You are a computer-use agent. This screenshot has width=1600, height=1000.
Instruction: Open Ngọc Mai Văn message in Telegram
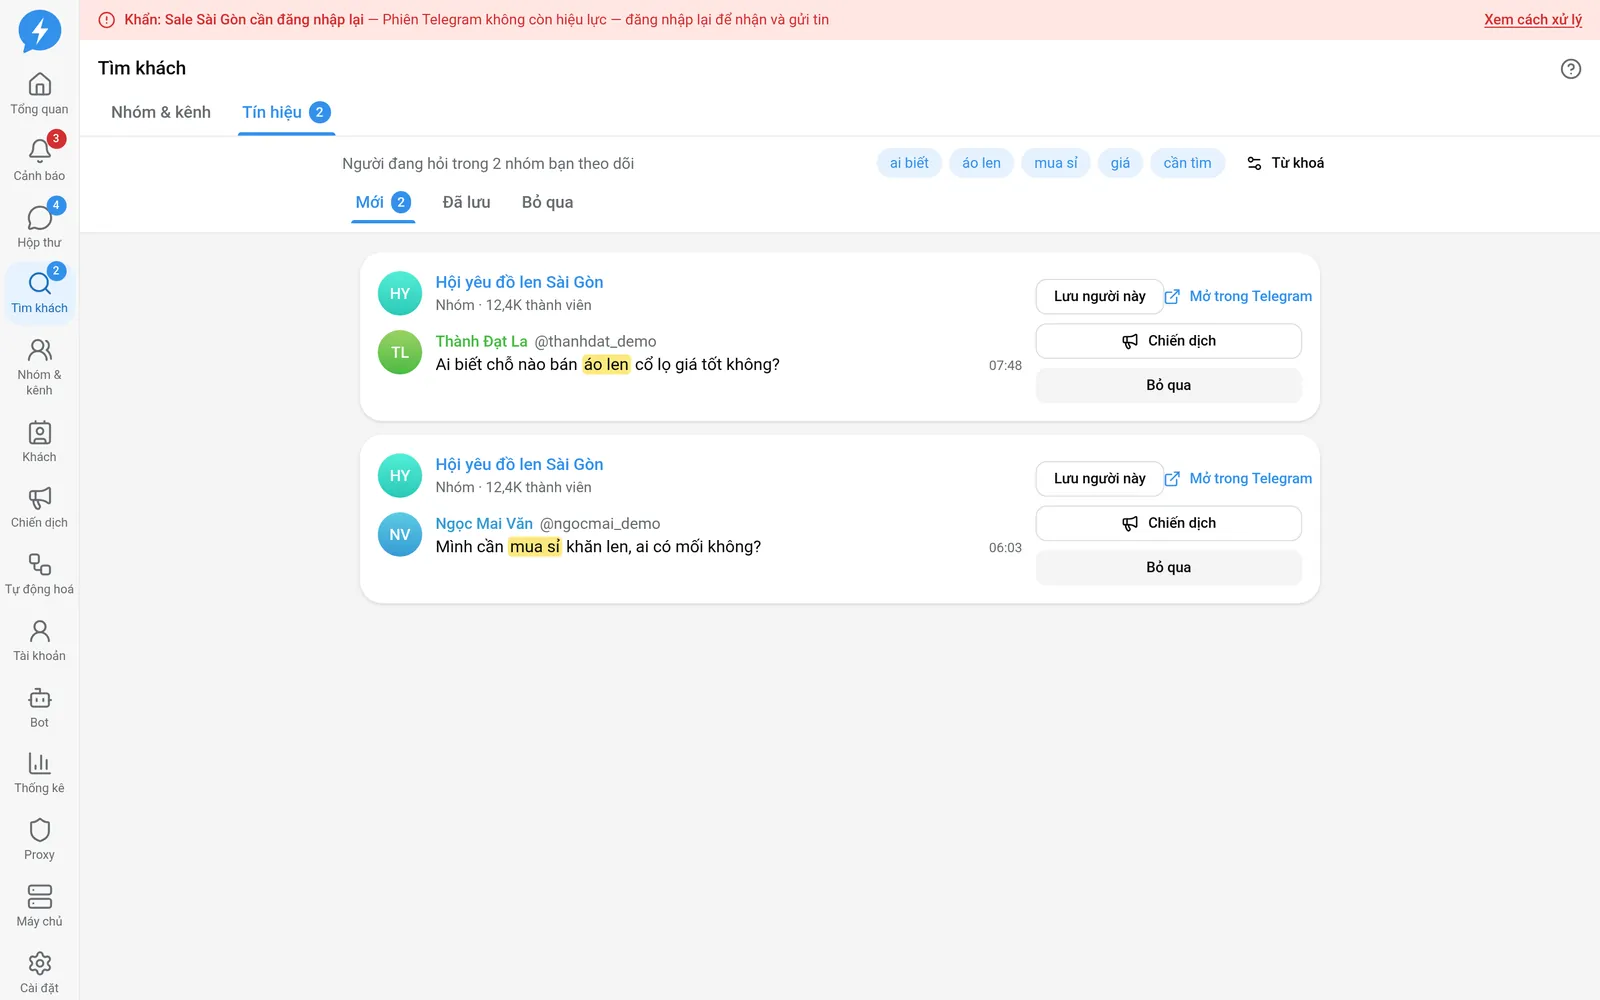click(1238, 478)
